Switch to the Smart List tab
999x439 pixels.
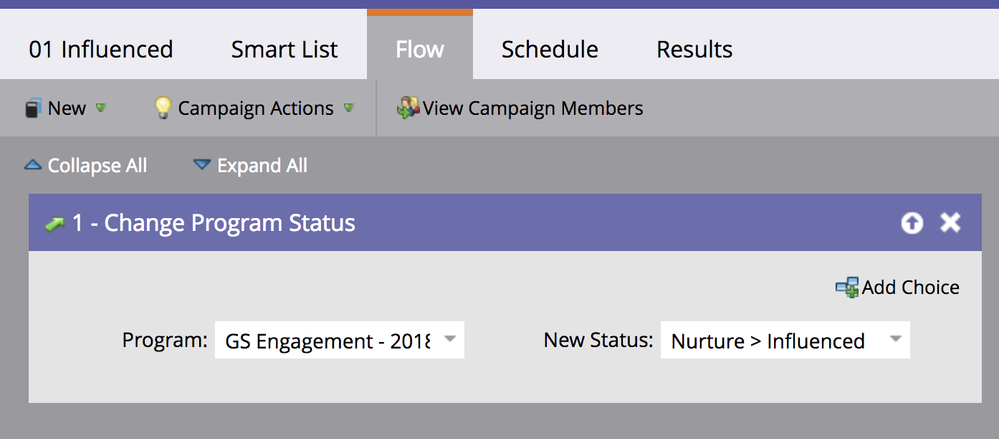(x=285, y=50)
